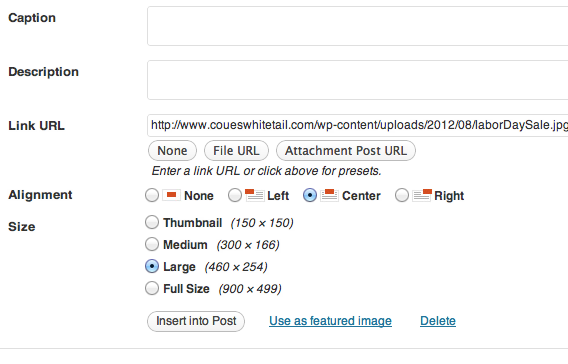The image size is (568, 364).
Task: Click the None link preset button
Action: click(172, 151)
